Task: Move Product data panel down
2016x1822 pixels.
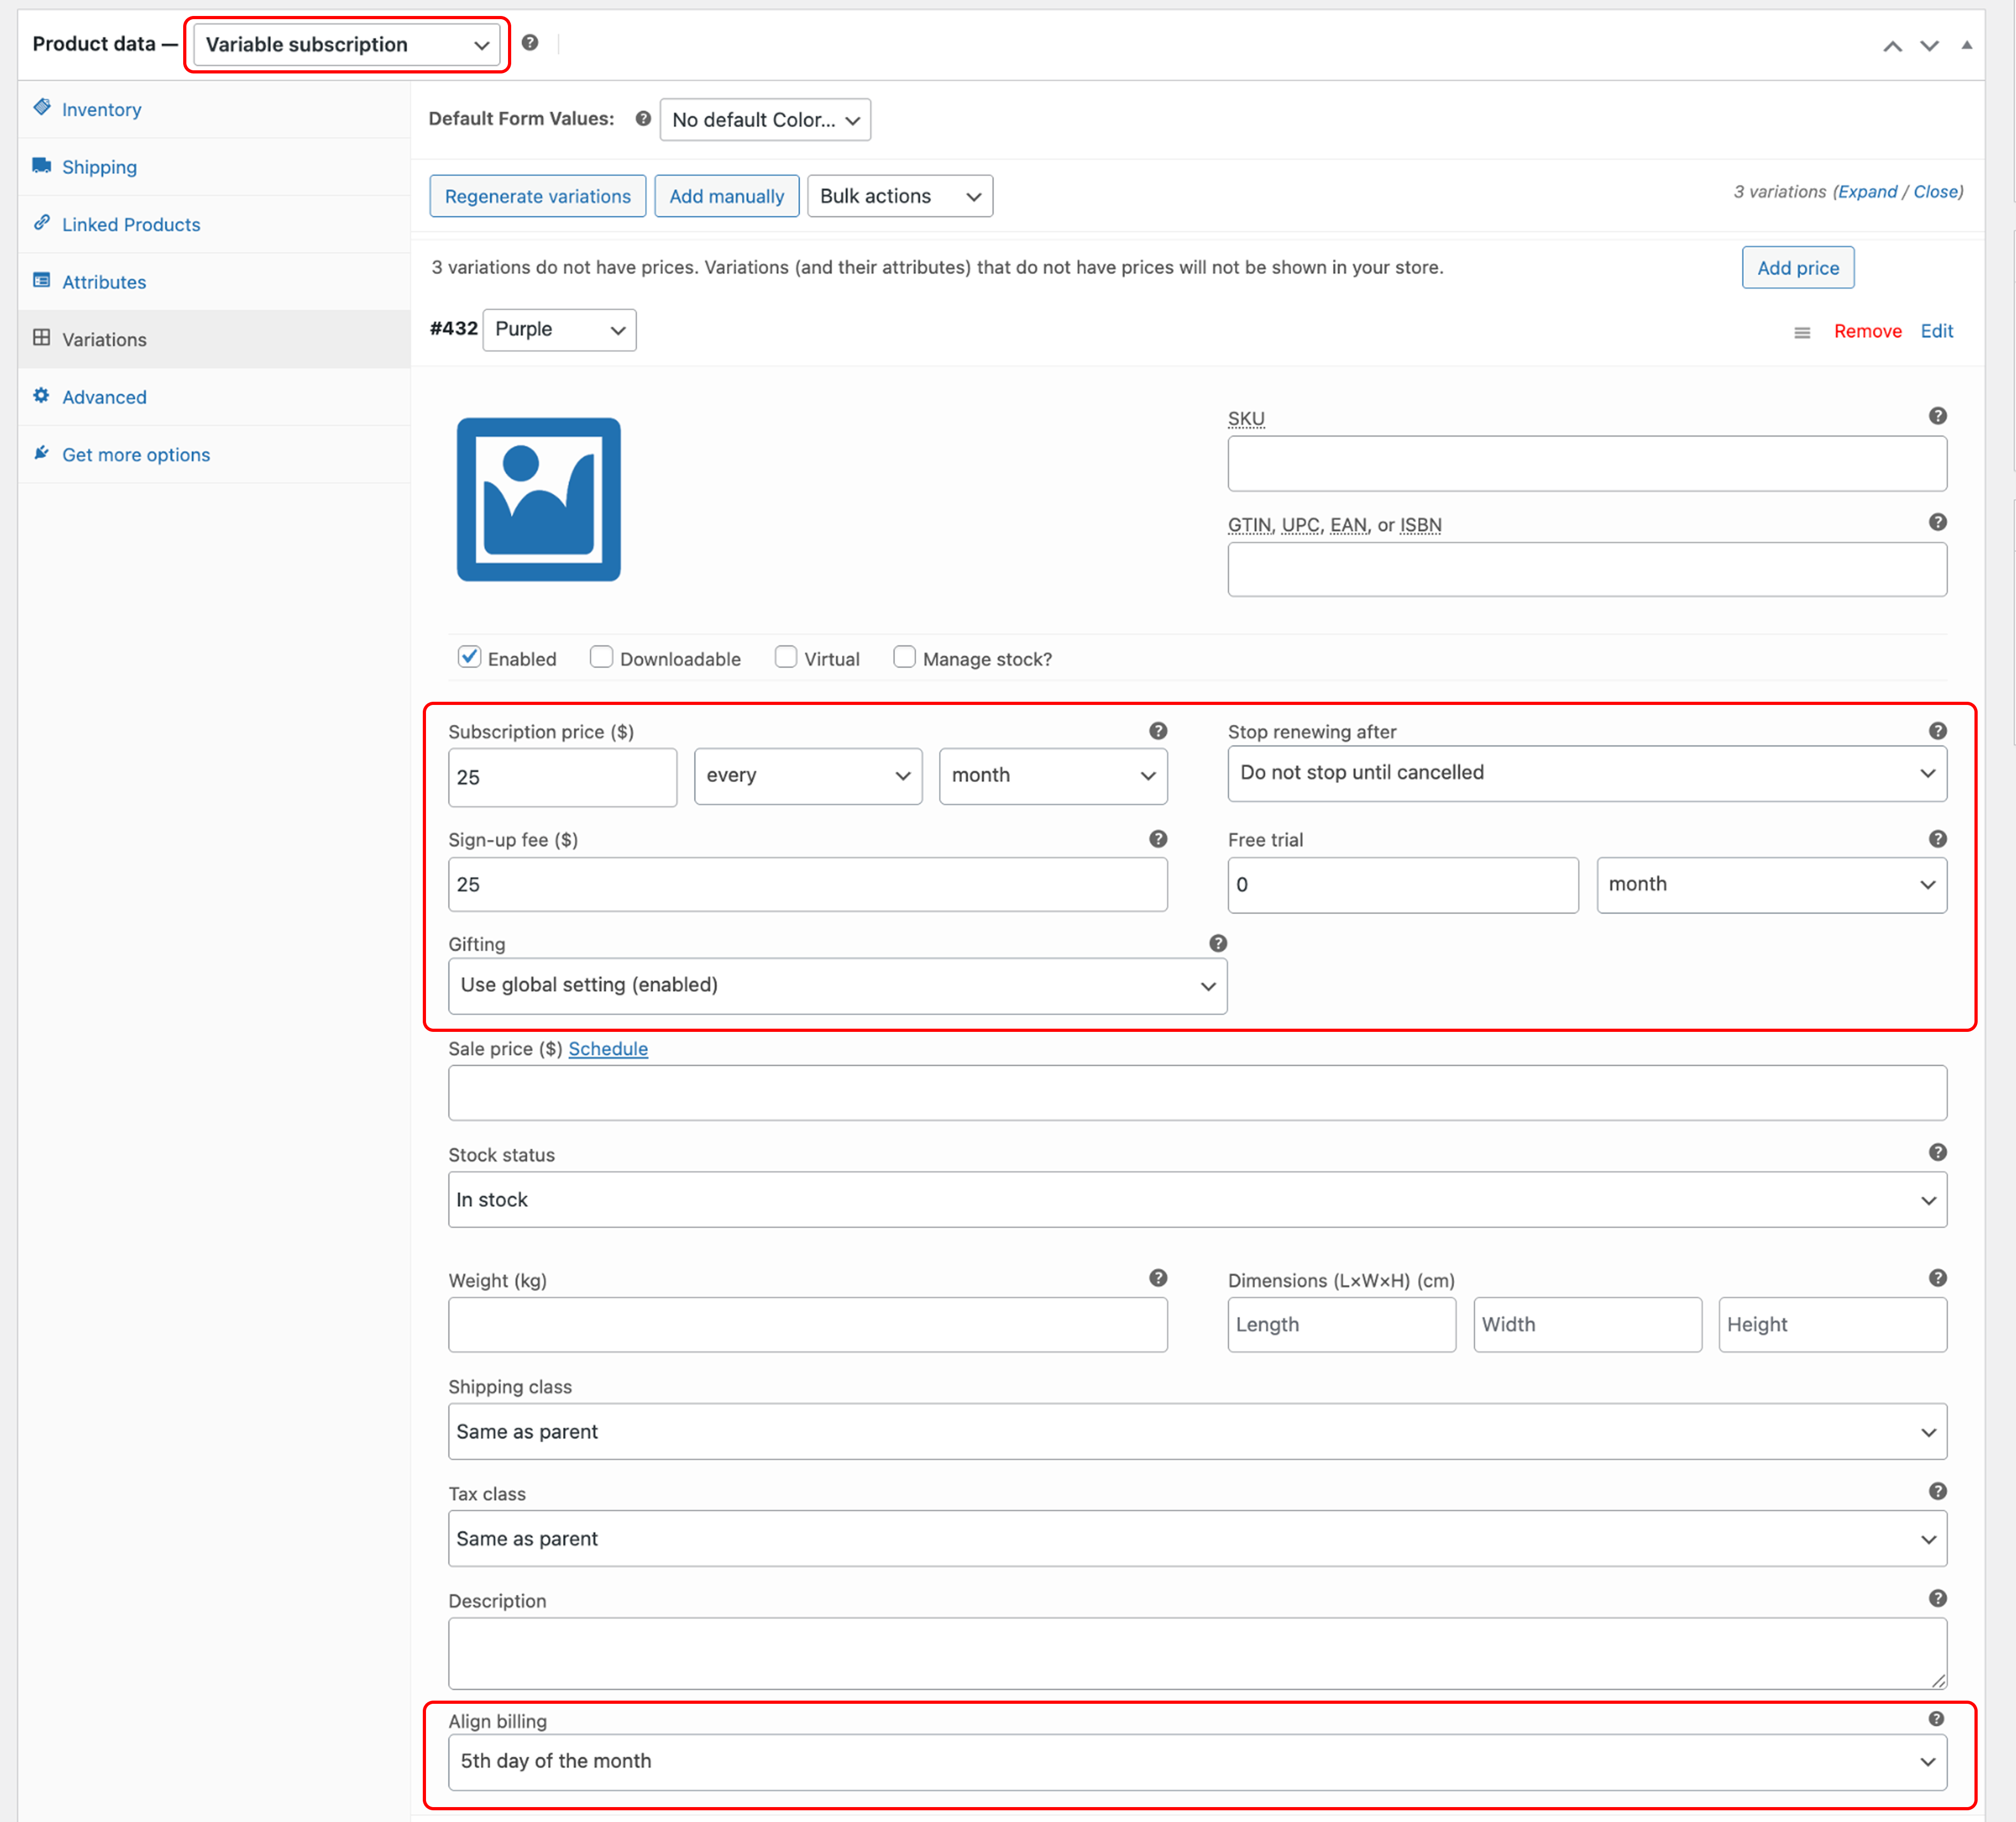Action: 1929,46
